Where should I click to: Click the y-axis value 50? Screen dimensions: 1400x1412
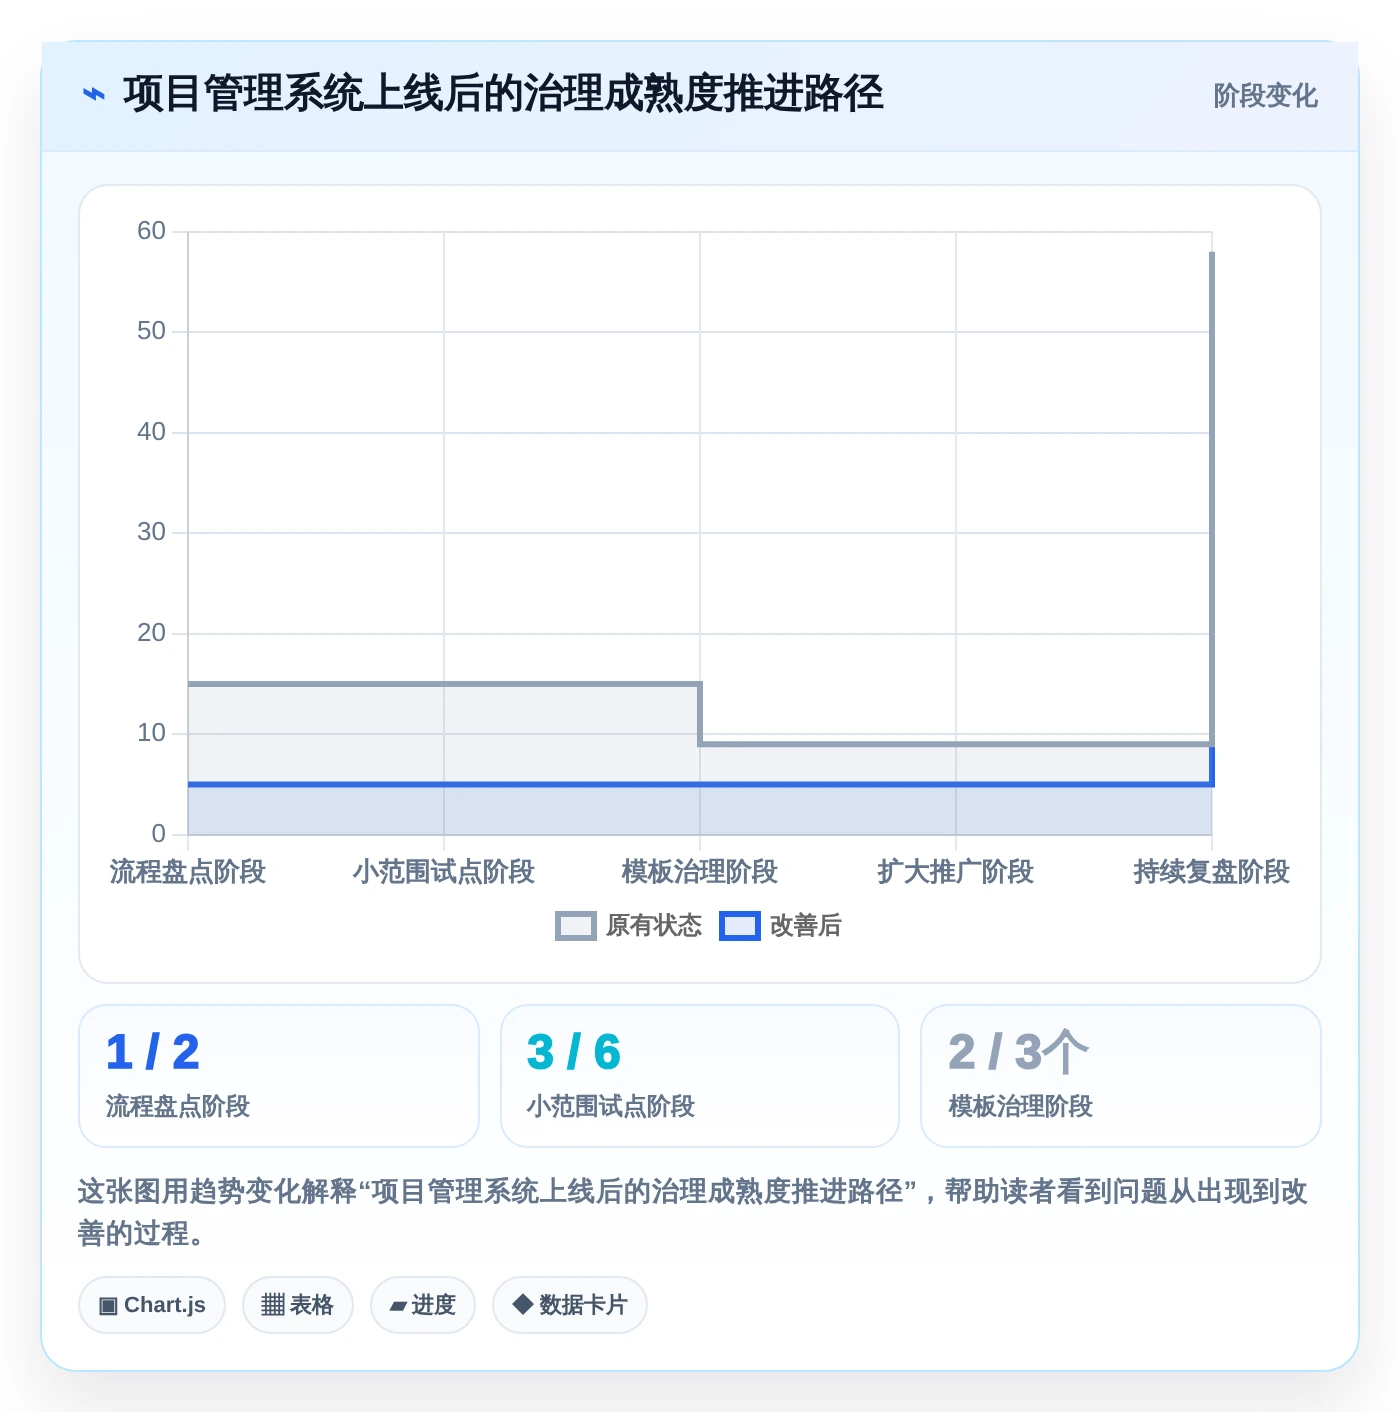(151, 331)
